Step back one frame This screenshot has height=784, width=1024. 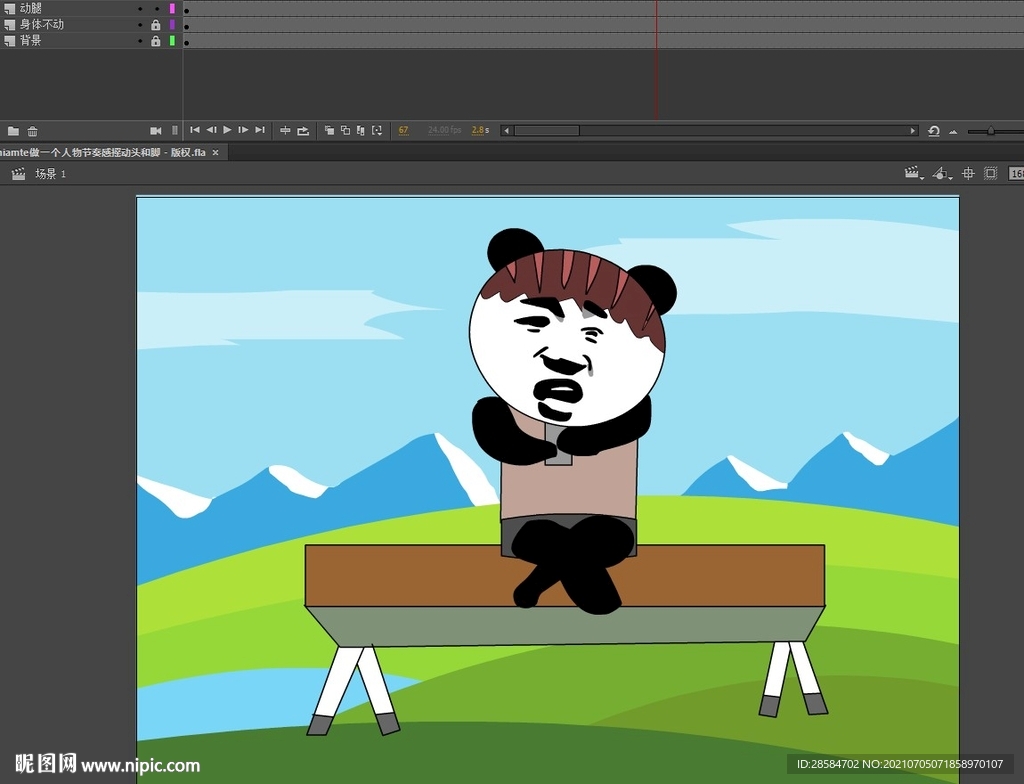(x=211, y=130)
